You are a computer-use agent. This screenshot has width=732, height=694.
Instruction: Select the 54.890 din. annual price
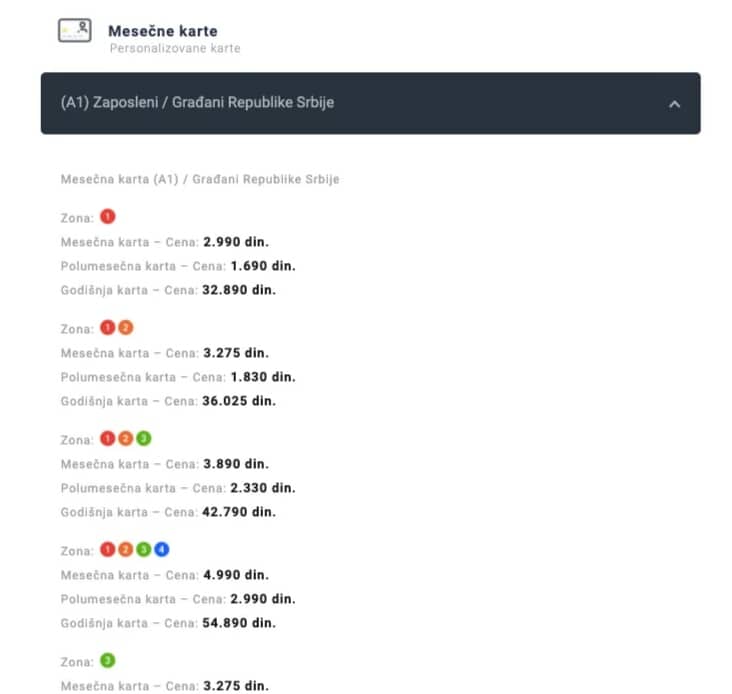tap(239, 623)
